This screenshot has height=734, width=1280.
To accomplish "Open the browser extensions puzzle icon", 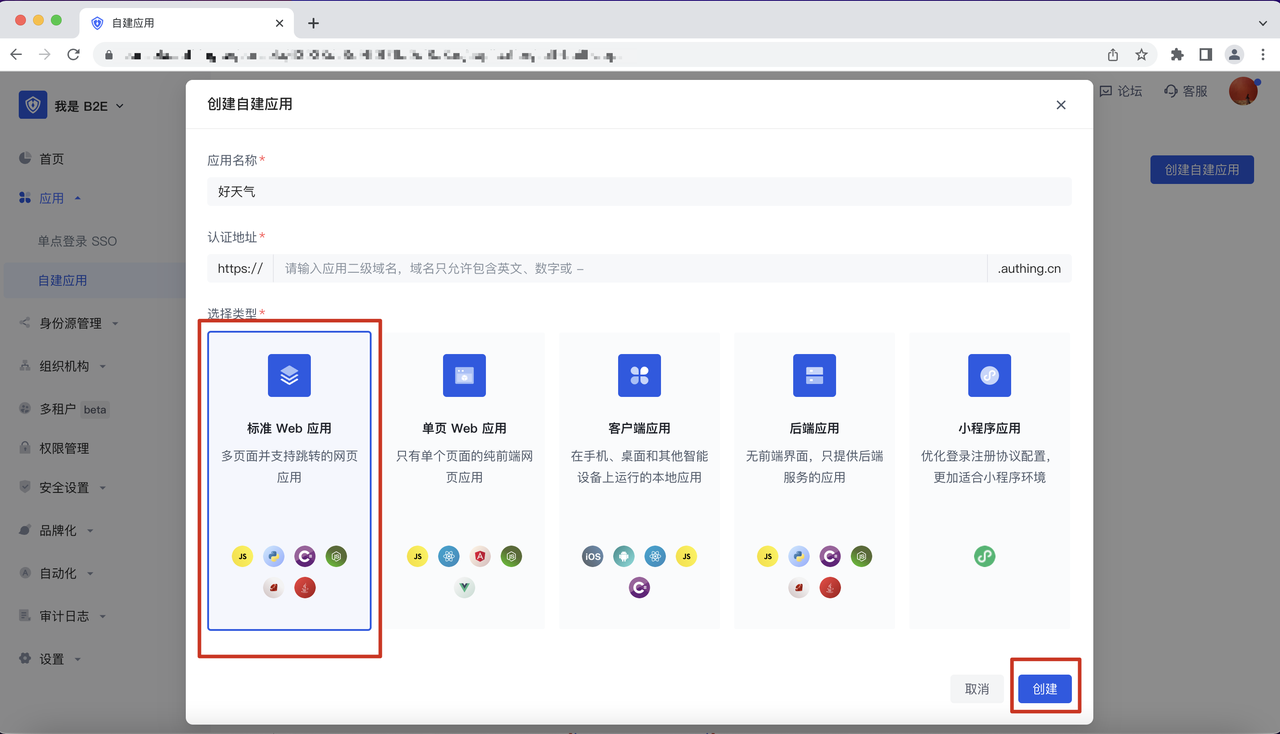I will [x=1177, y=55].
